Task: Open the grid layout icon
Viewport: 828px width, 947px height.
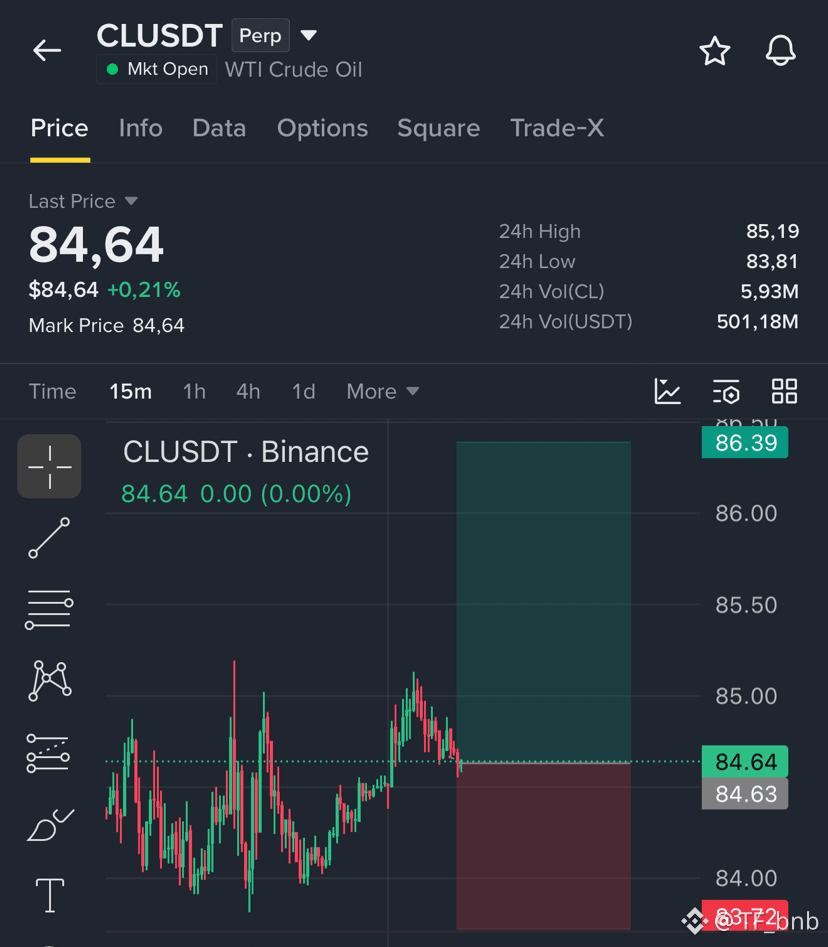Action: pos(785,391)
